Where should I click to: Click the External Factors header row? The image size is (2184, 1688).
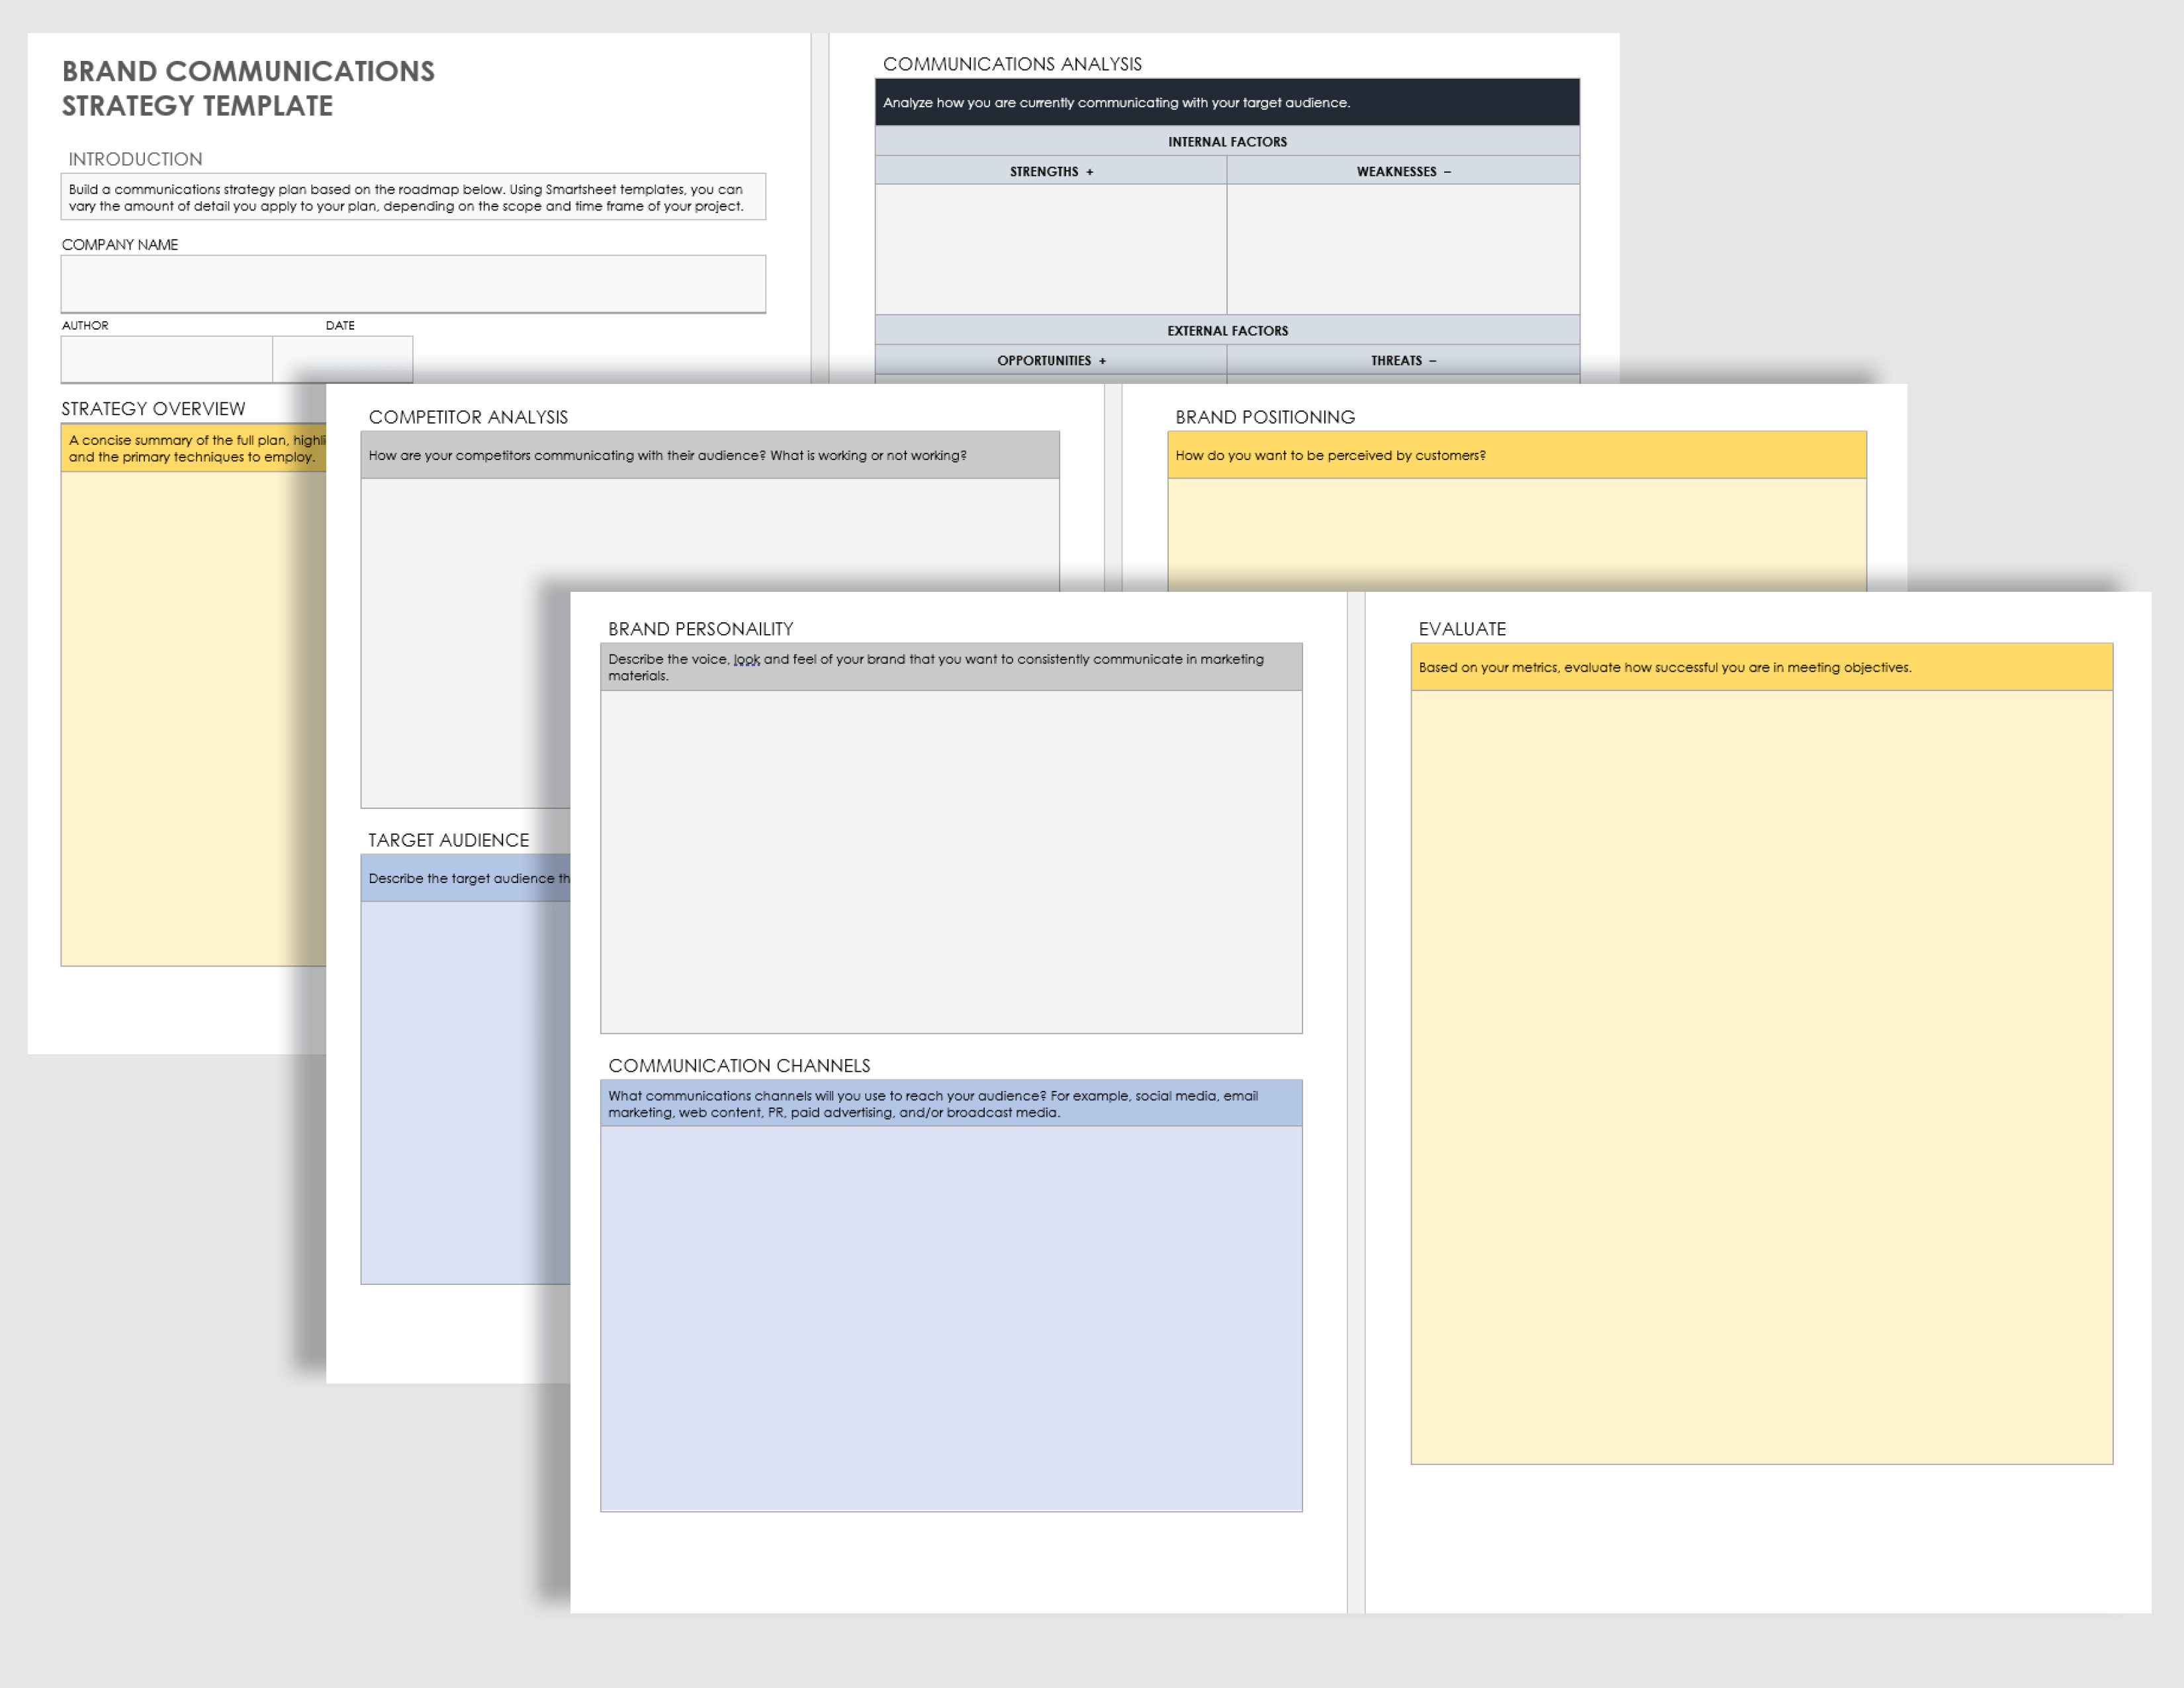pos(1227,330)
